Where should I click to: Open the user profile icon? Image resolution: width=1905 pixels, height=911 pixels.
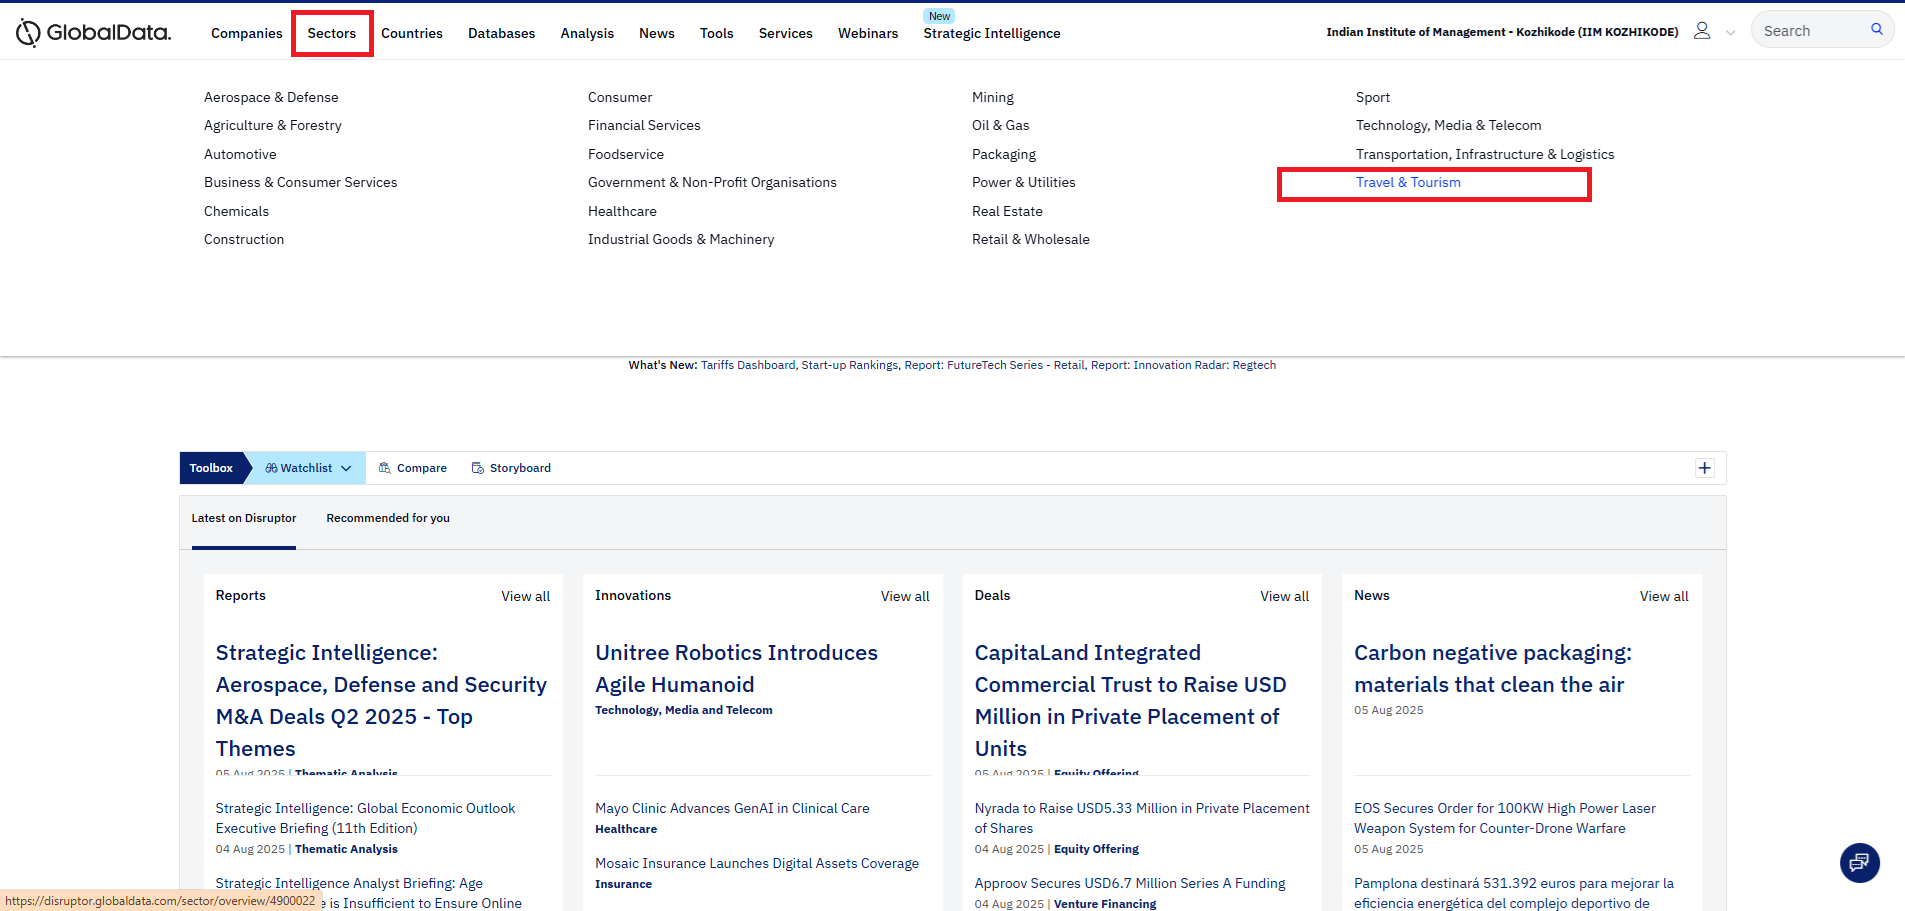[x=1701, y=31]
